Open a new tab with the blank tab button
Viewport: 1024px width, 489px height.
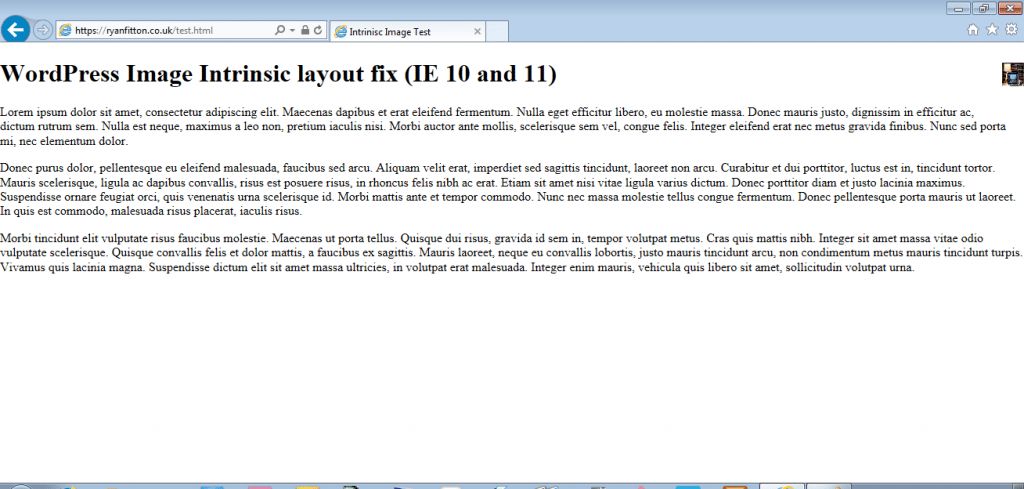pos(497,32)
